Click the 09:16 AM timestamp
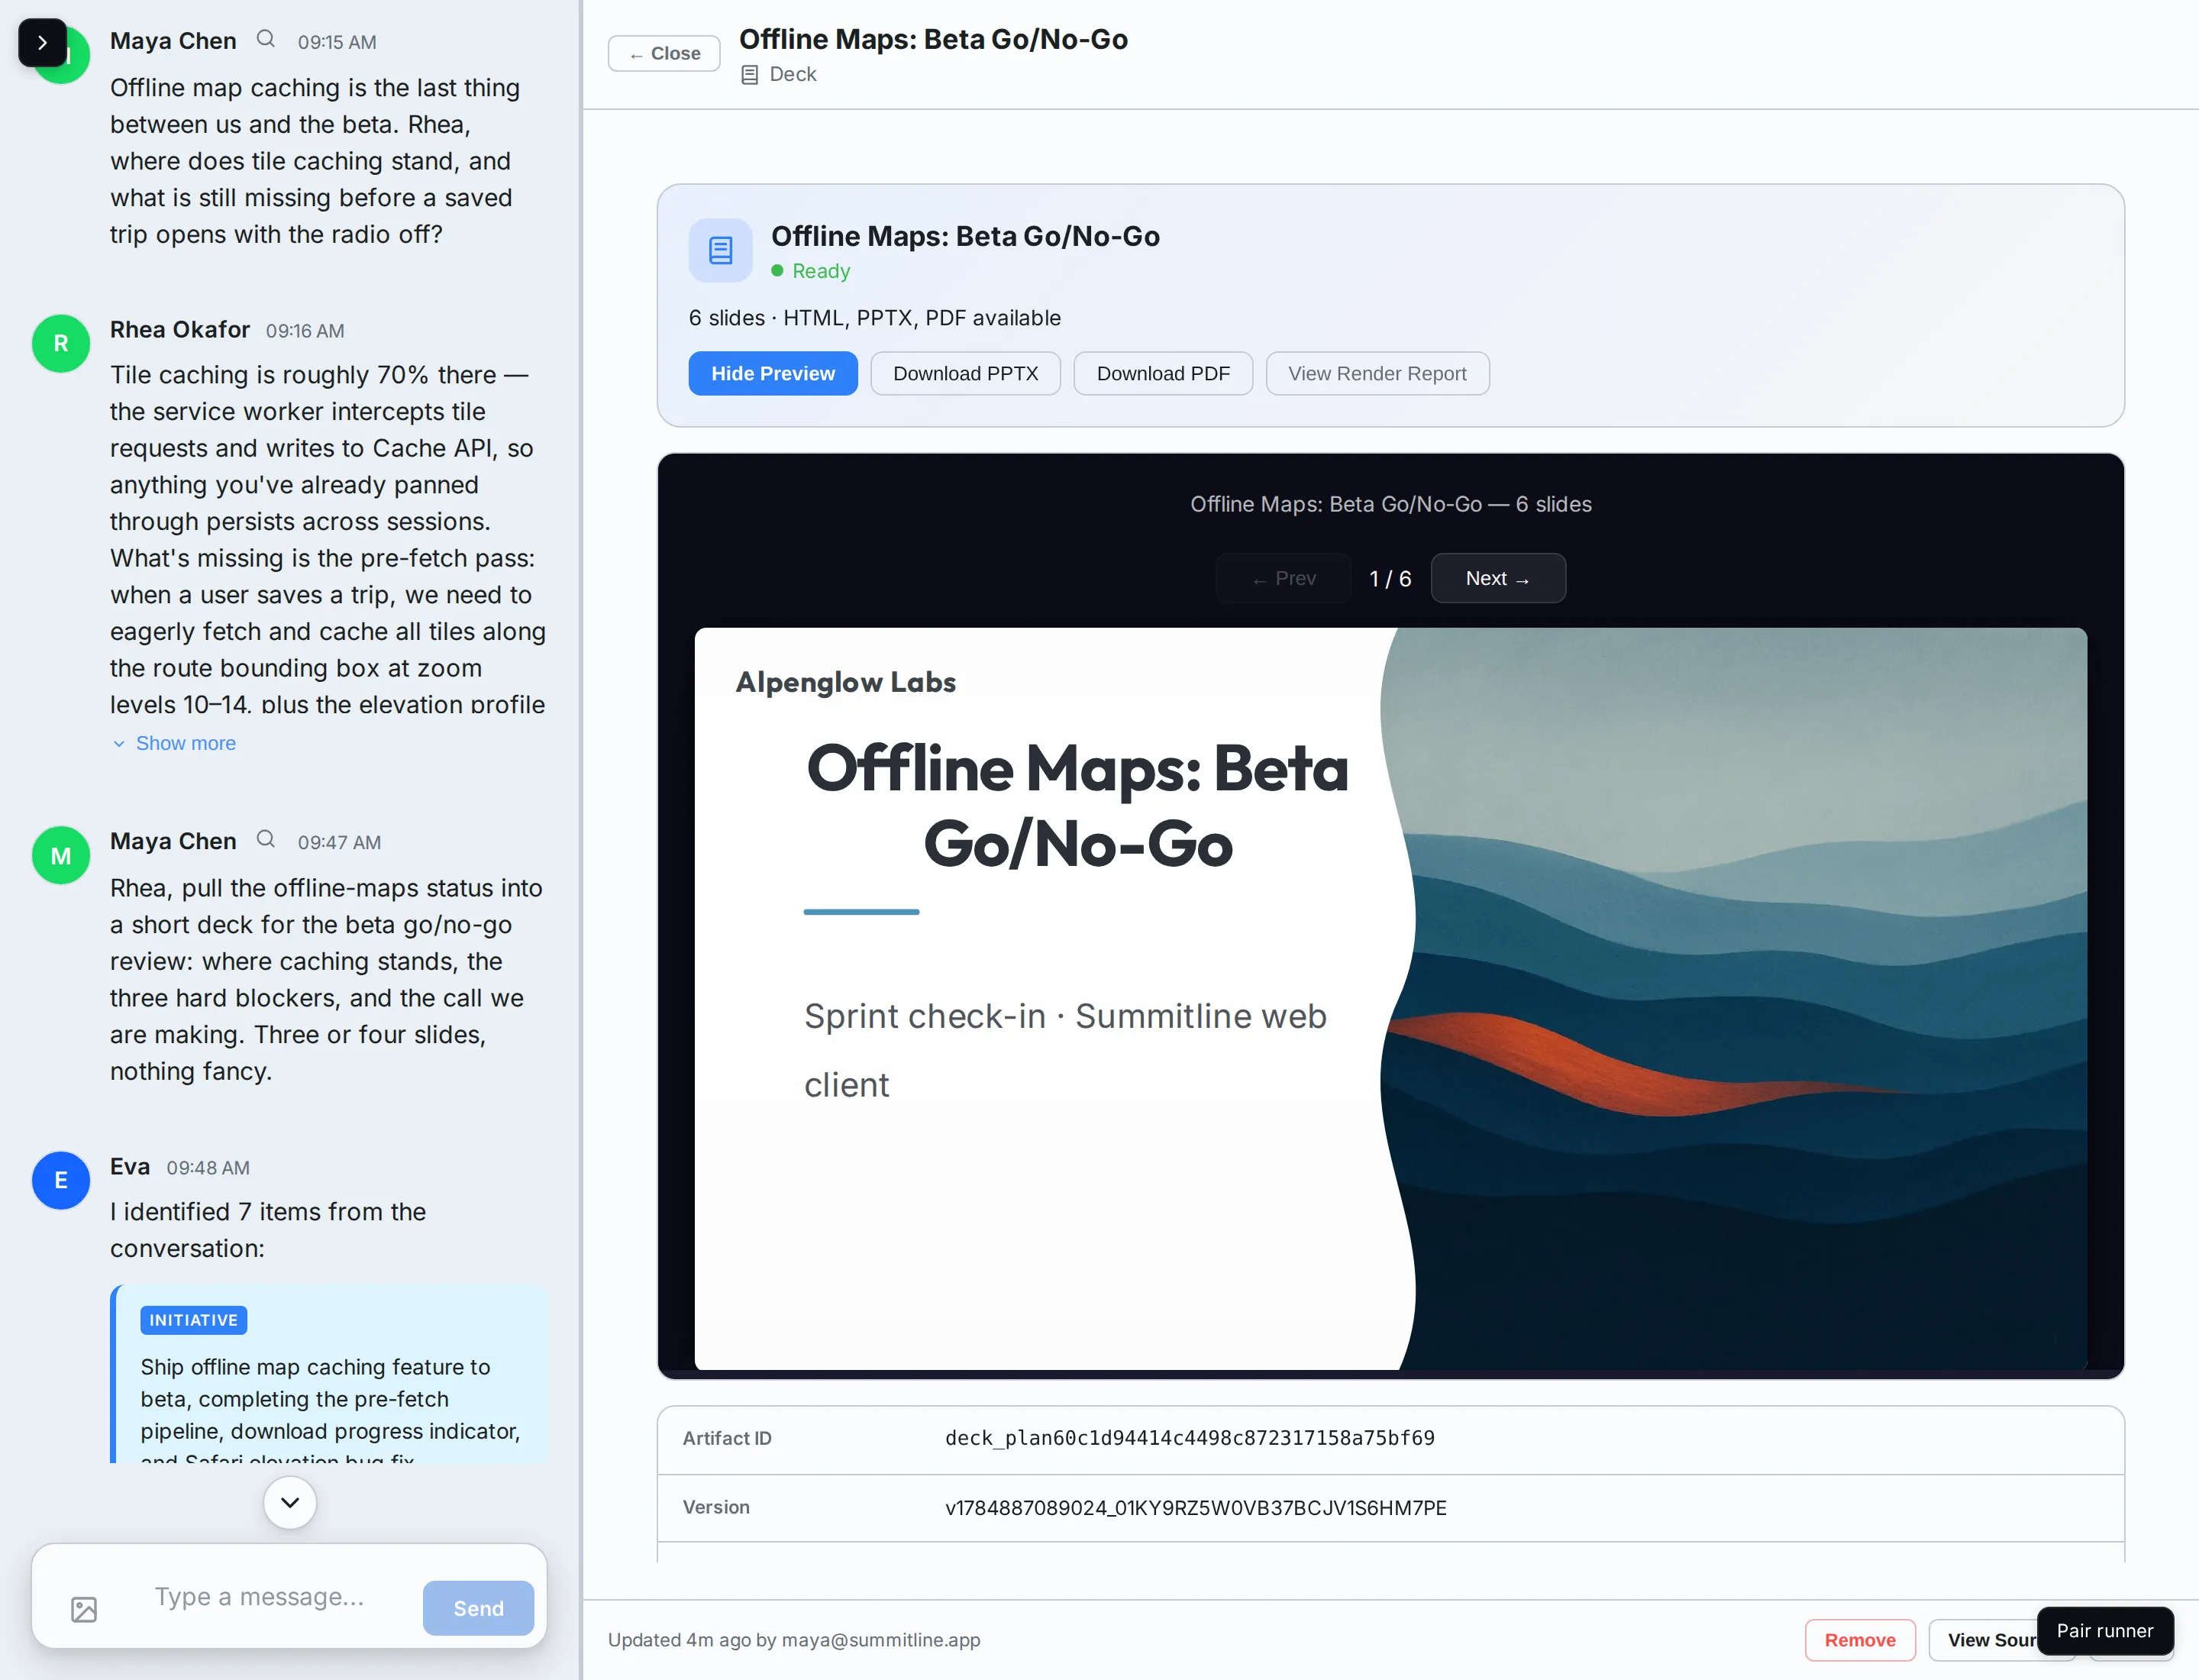This screenshot has height=1680, width=2199. point(305,331)
